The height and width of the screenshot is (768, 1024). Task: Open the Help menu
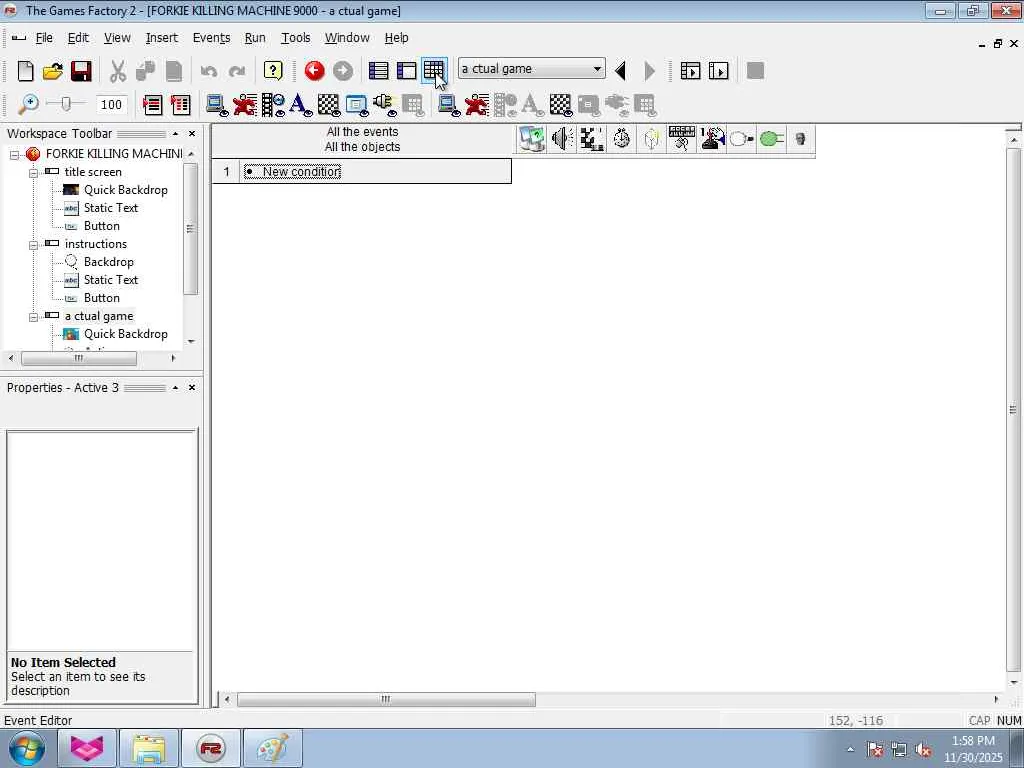(x=396, y=38)
